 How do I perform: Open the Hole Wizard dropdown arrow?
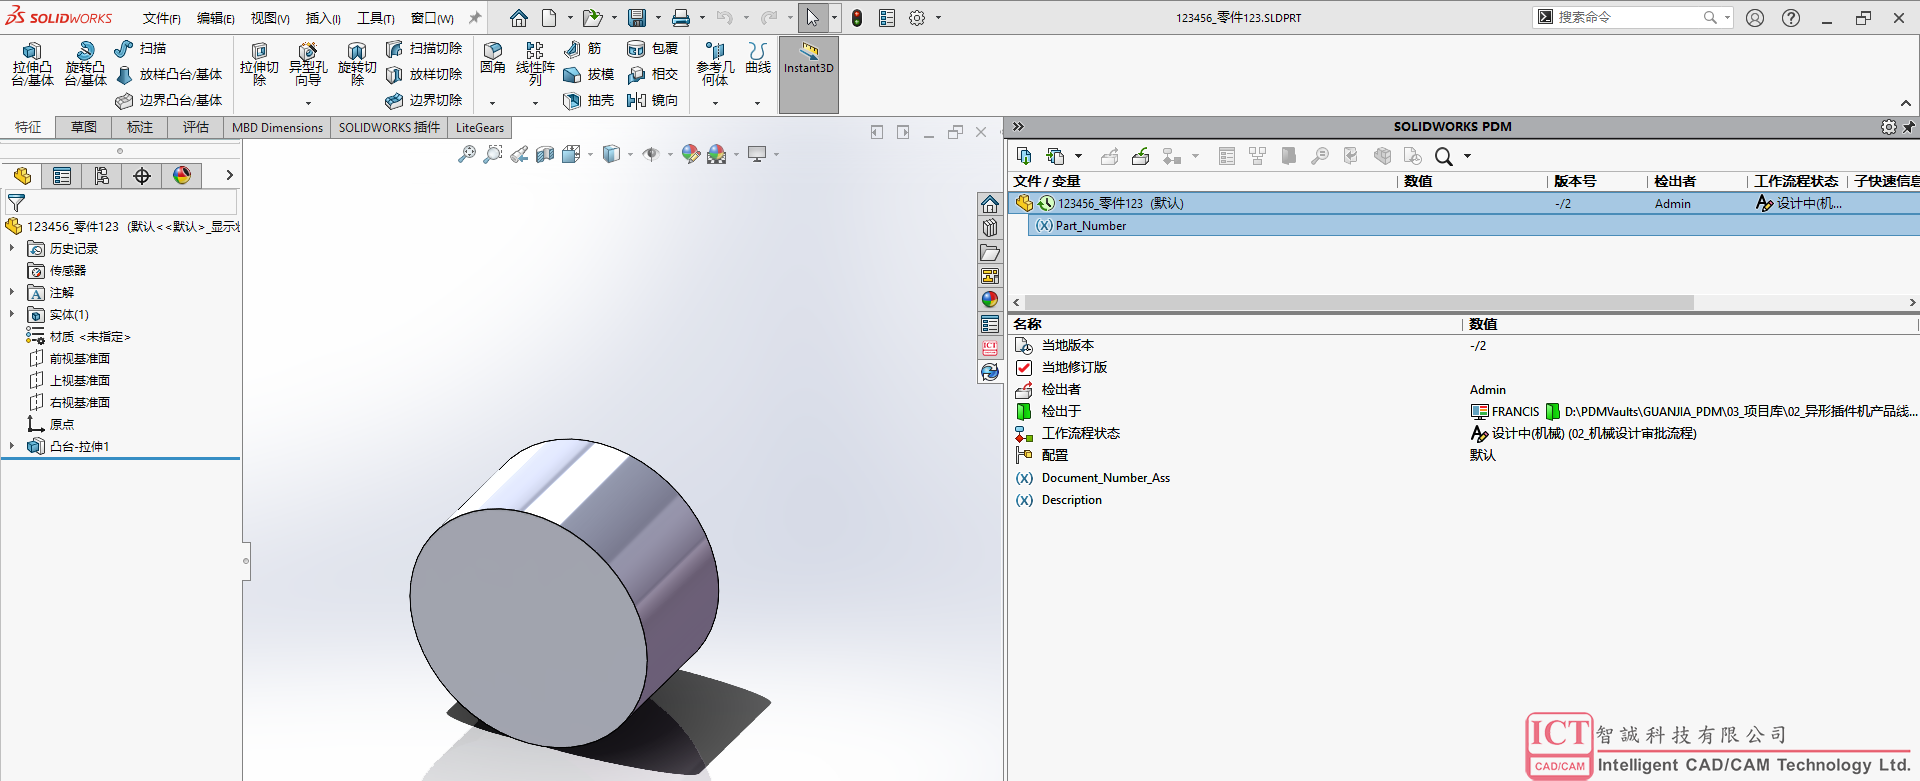[308, 102]
